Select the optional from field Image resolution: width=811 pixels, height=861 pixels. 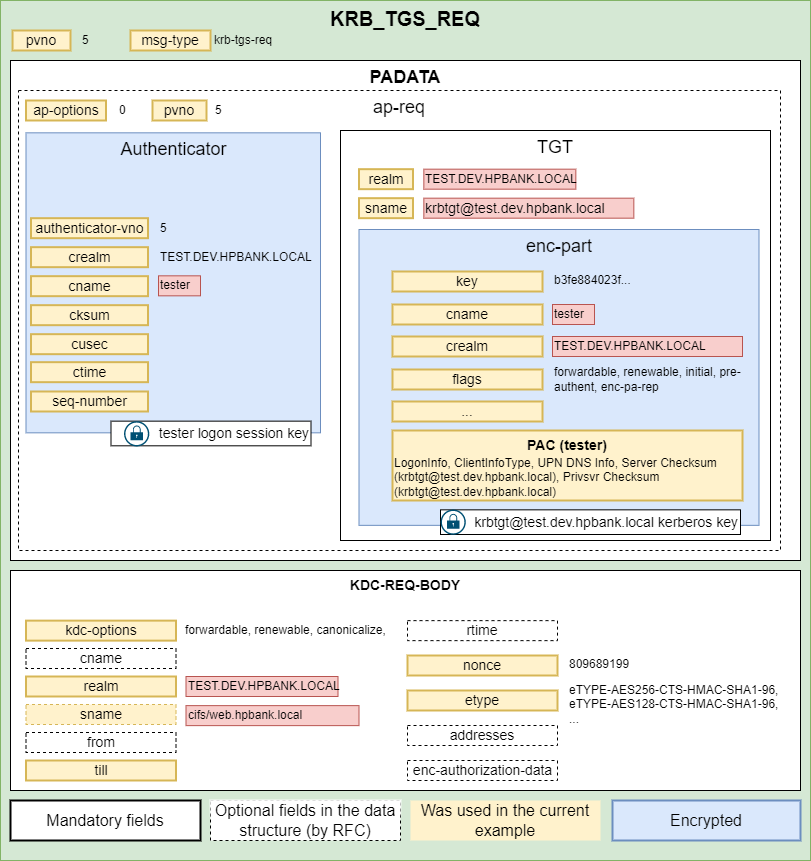[101, 742]
